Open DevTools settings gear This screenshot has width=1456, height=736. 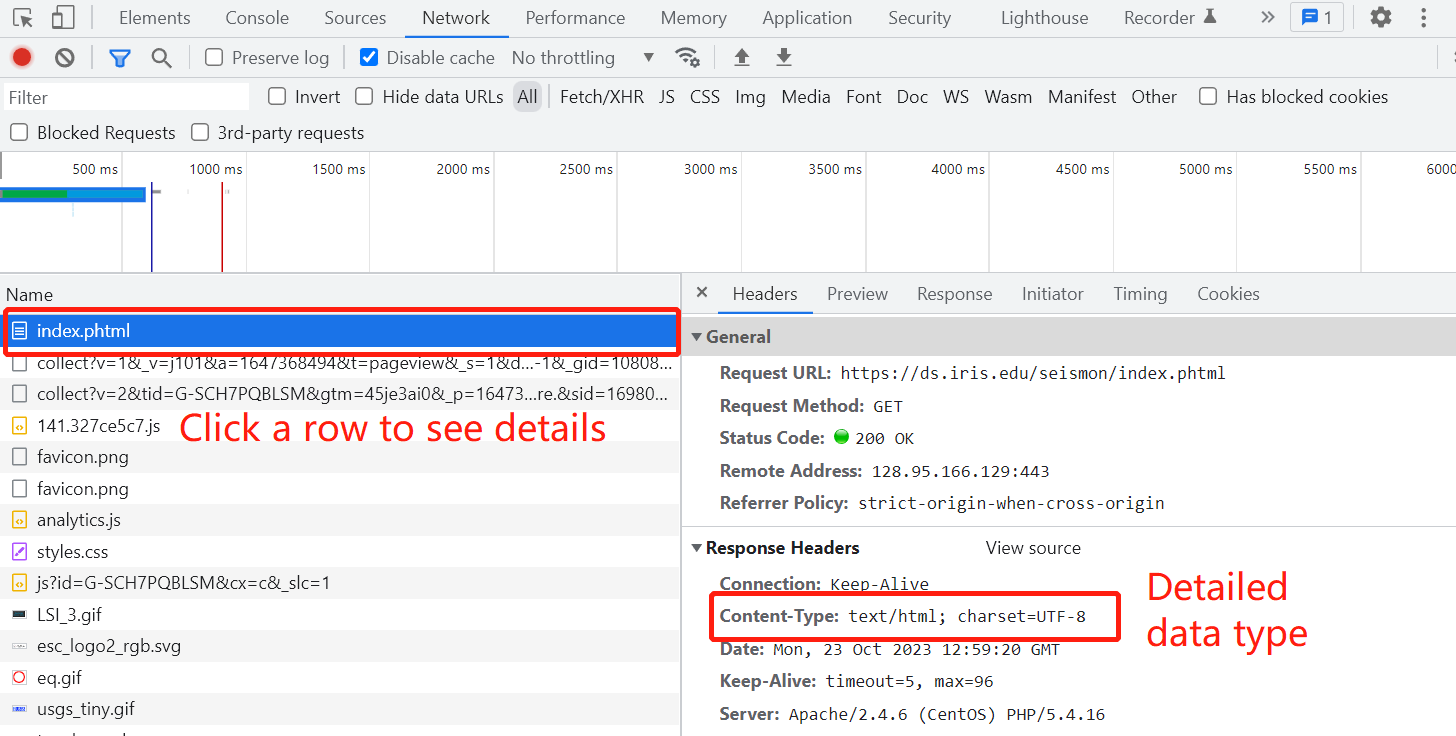(1380, 17)
